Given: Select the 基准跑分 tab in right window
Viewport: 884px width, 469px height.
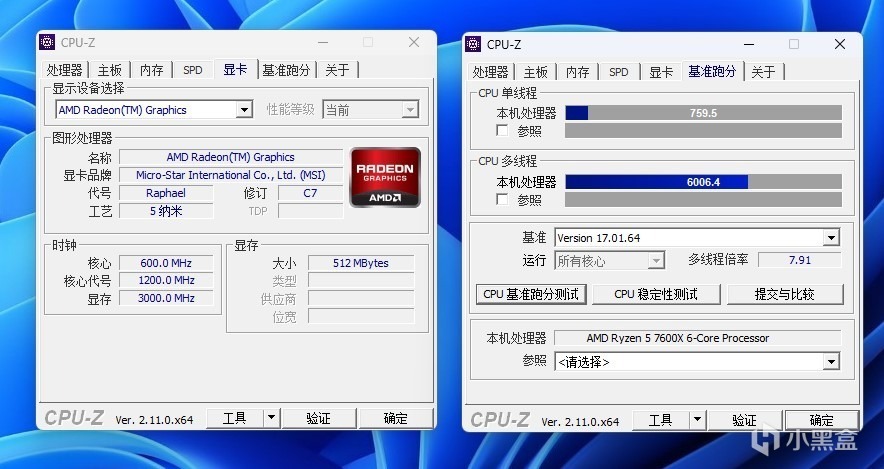Looking at the screenshot, I should [713, 70].
